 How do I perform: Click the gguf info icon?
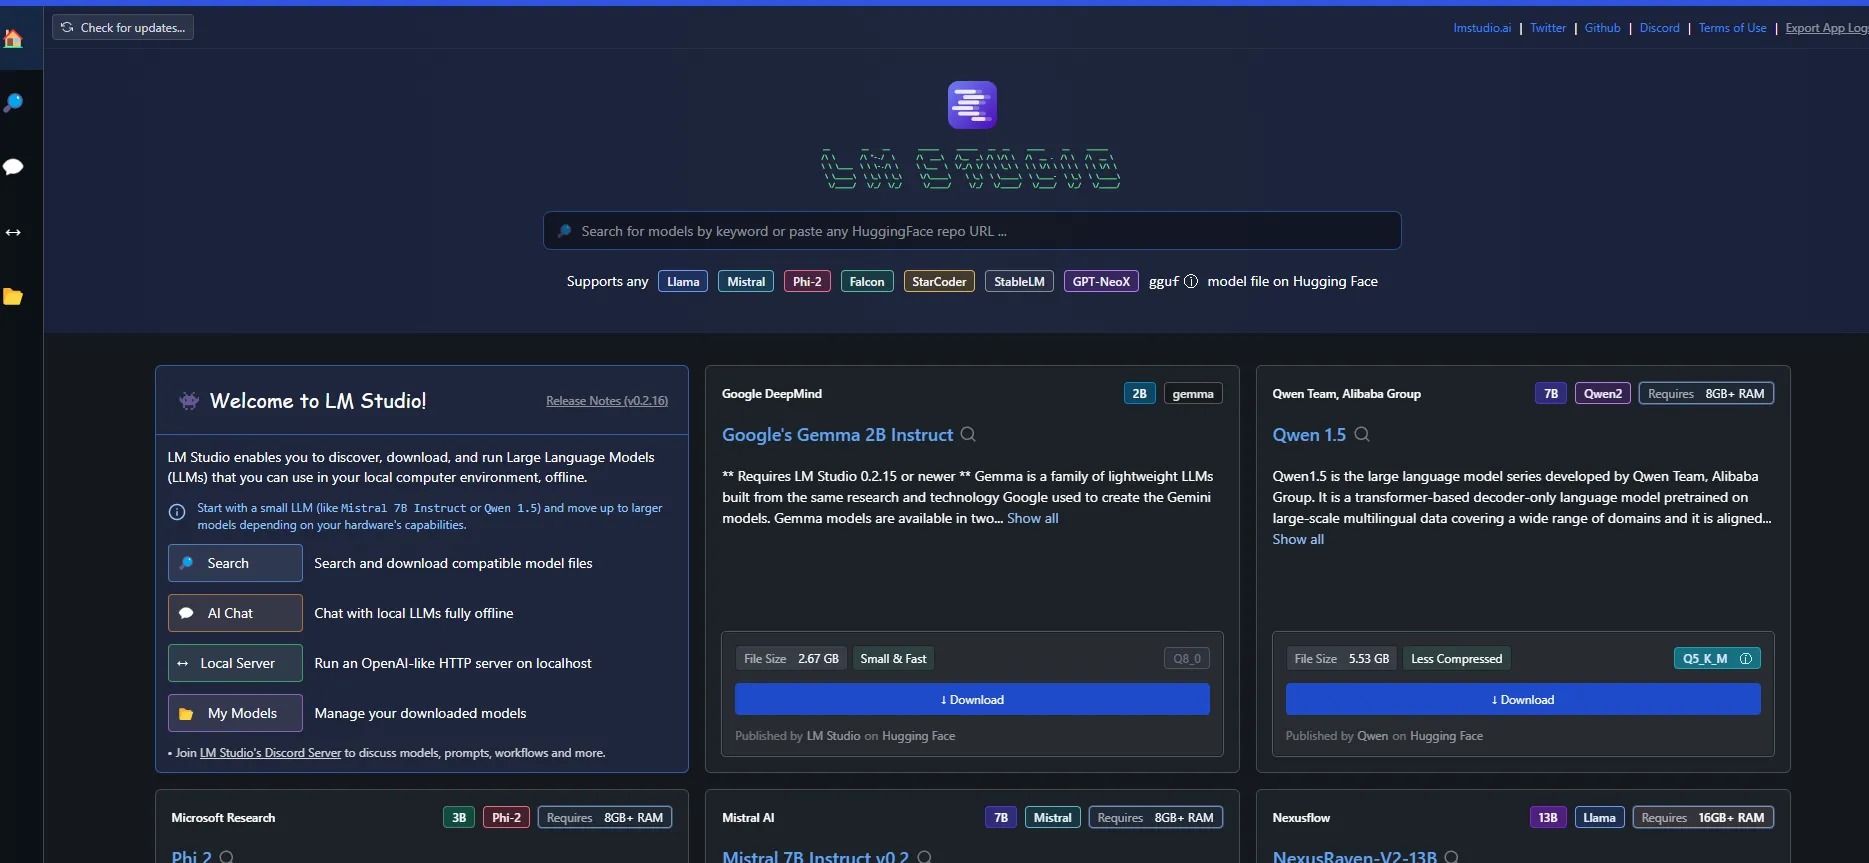pyautogui.click(x=1191, y=282)
